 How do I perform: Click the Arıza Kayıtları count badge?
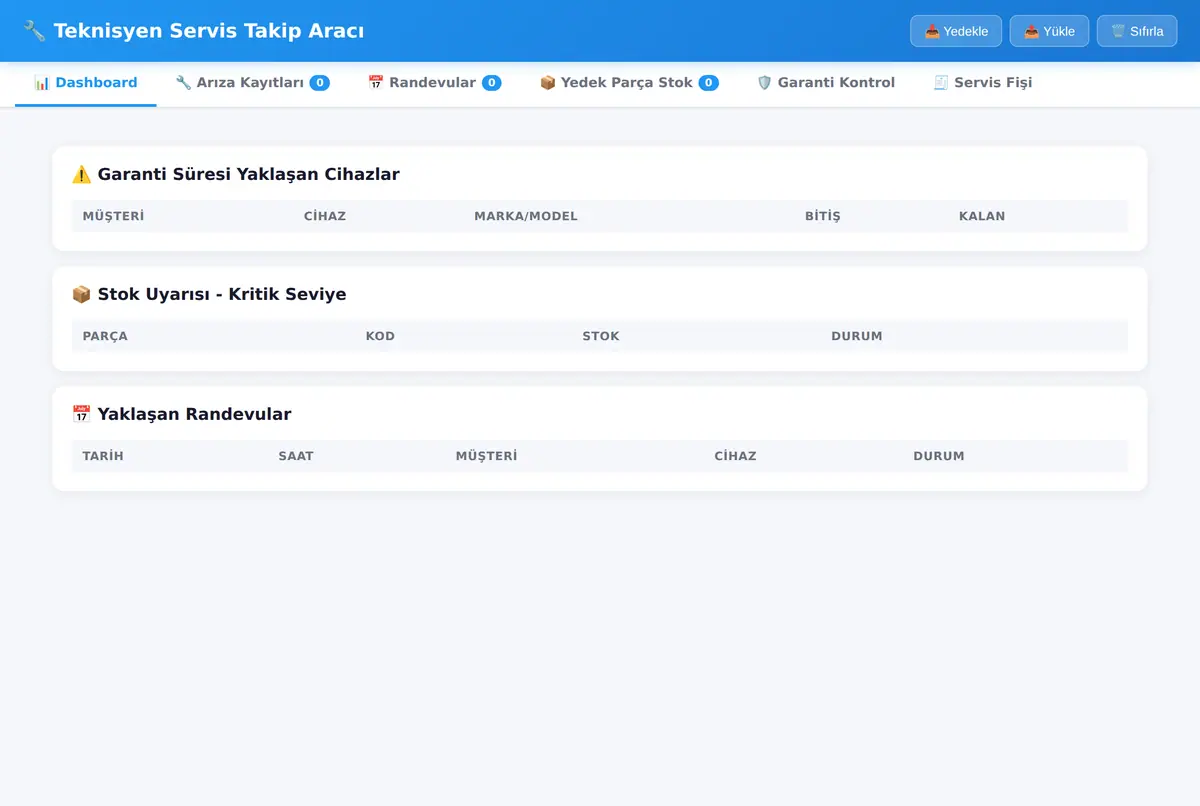click(320, 83)
